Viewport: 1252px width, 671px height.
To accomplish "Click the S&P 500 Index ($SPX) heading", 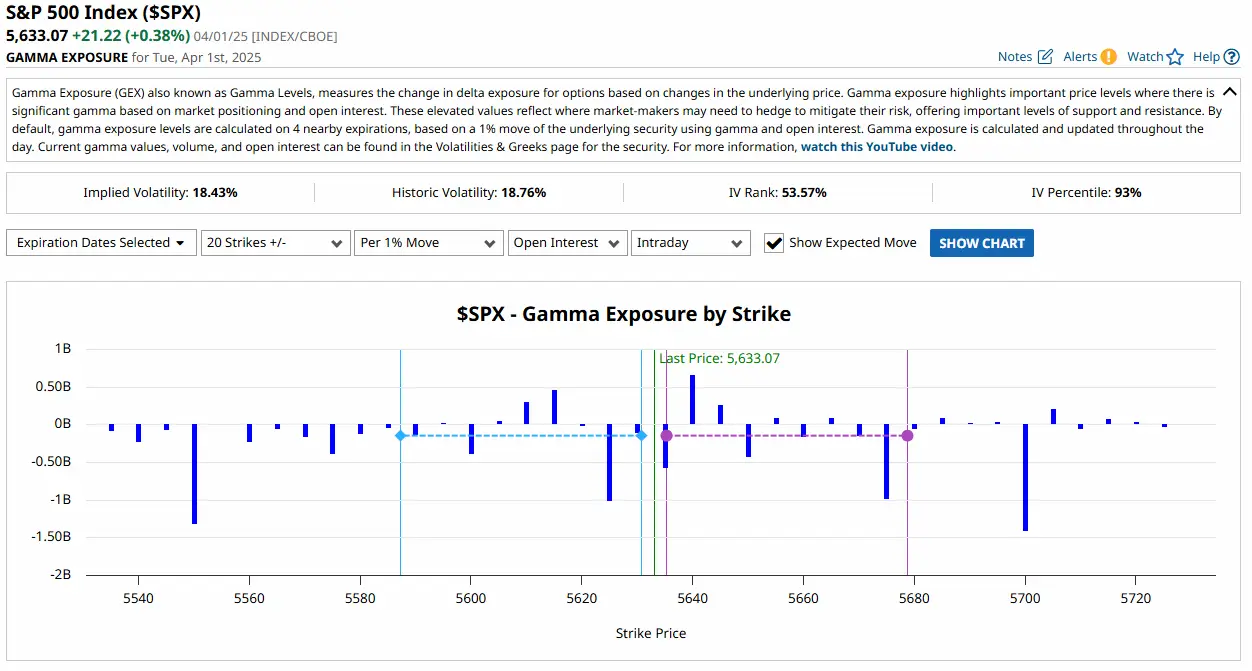I will (x=103, y=13).
